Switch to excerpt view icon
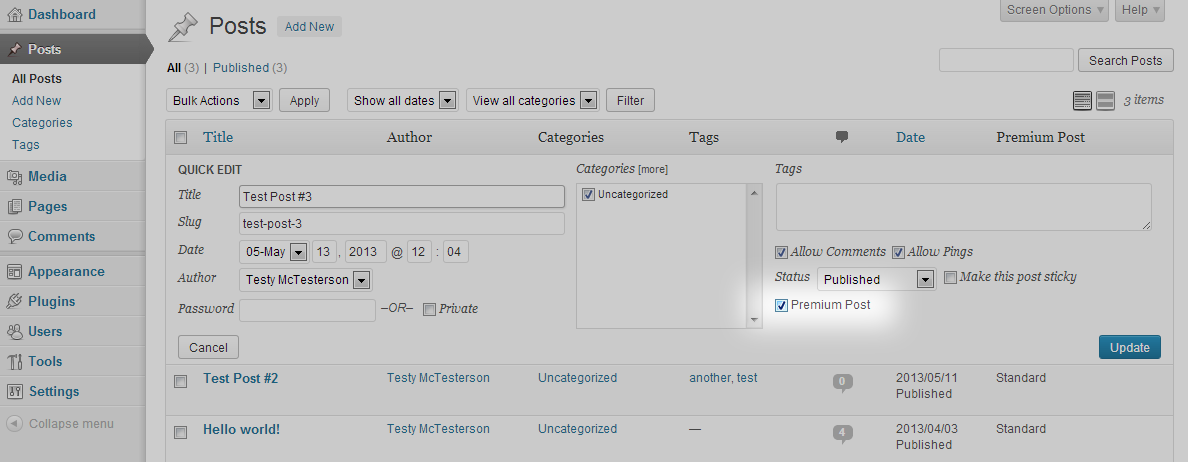This screenshot has height=462, width=1188. pyautogui.click(x=1105, y=100)
